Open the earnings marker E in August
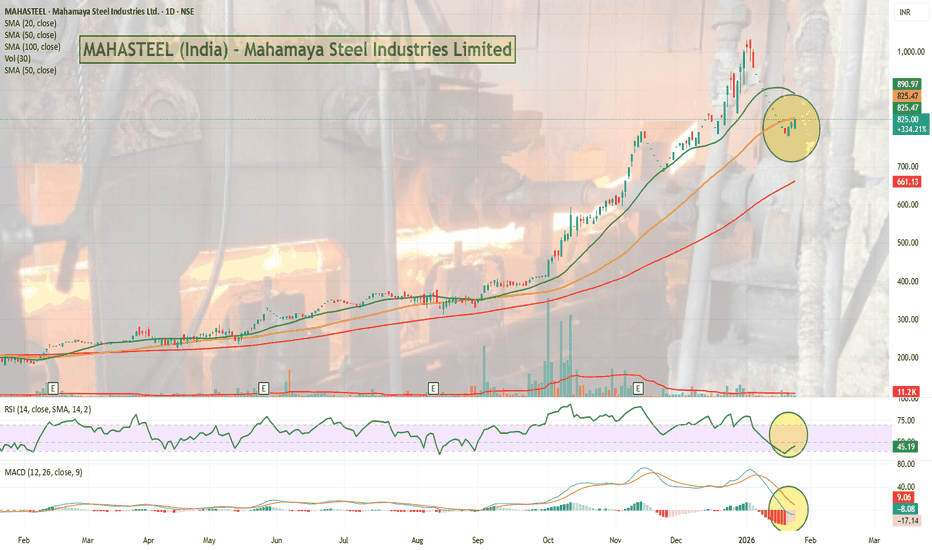This screenshot has height=550, width=932. click(x=433, y=388)
